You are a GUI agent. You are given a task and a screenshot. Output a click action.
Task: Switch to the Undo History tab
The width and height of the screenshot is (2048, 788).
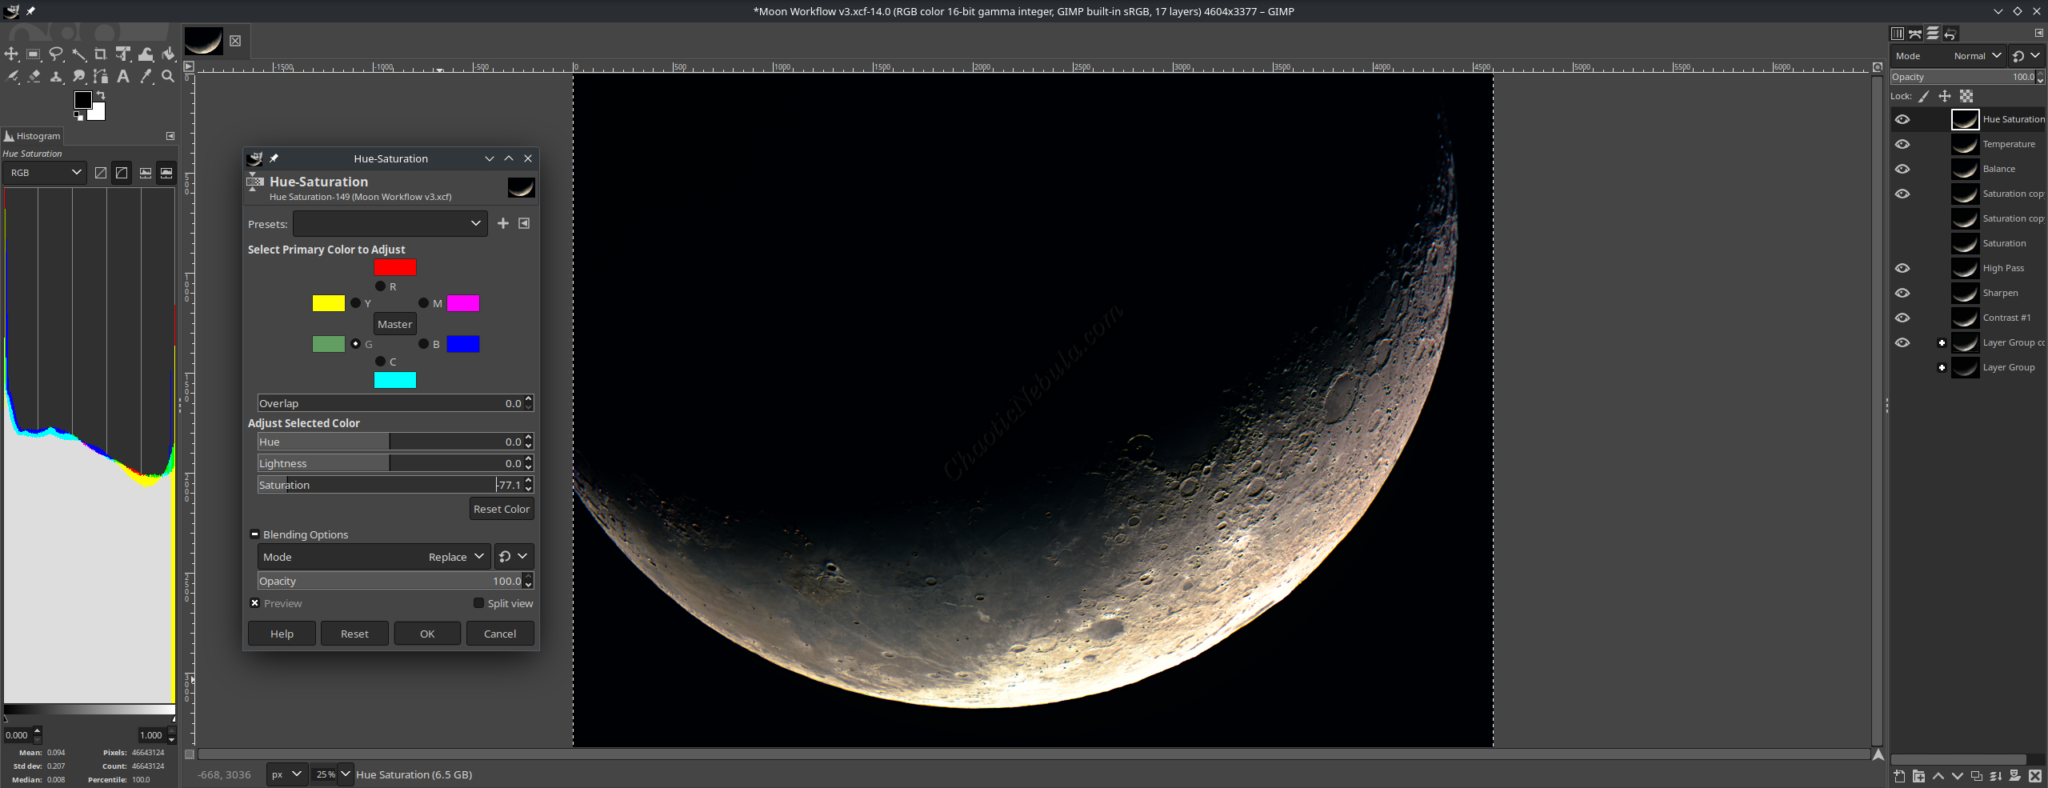(1950, 33)
